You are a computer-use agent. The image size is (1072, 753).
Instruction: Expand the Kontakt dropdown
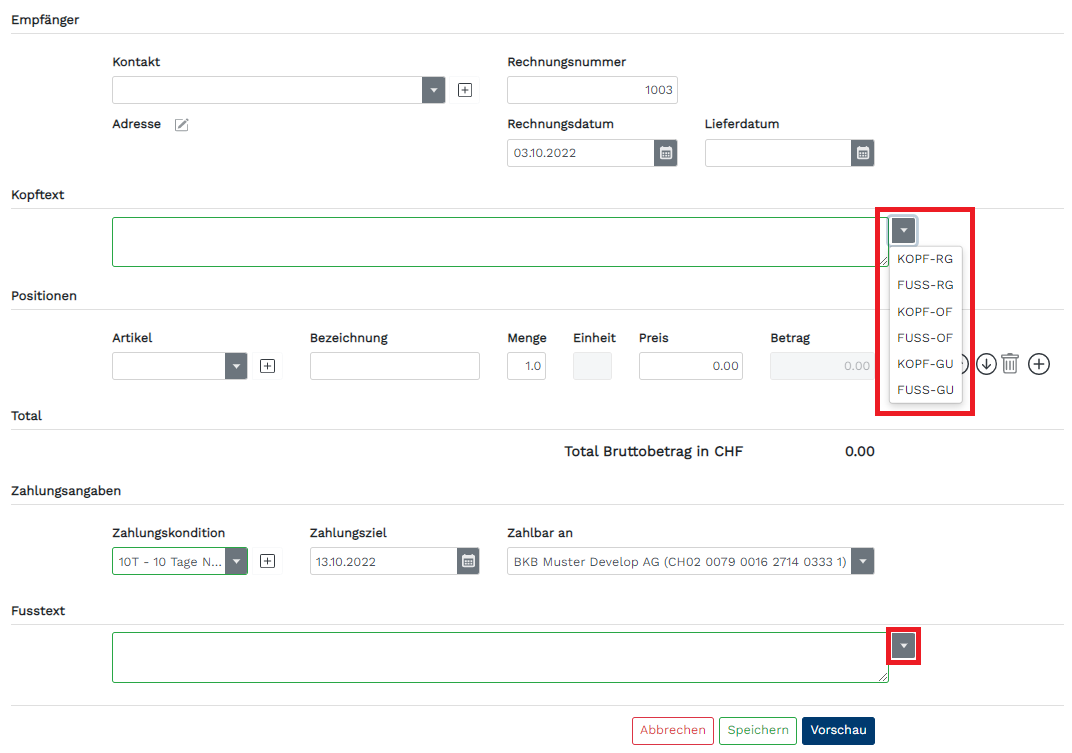[x=433, y=90]
